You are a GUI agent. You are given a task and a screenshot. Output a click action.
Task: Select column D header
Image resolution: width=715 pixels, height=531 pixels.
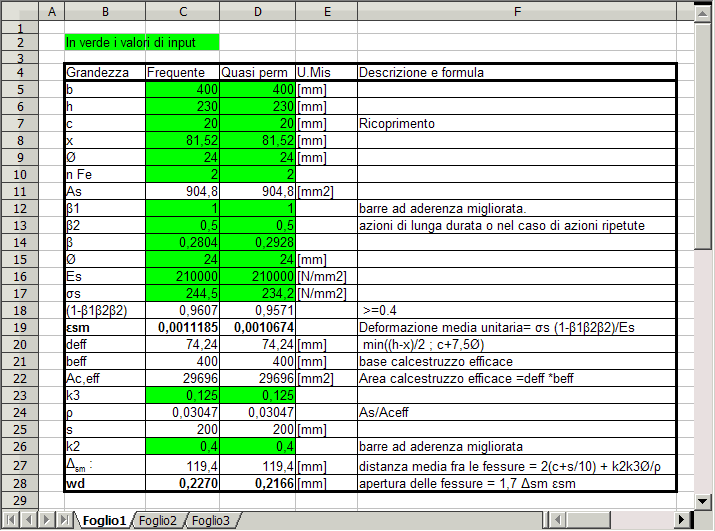(258, 11)
